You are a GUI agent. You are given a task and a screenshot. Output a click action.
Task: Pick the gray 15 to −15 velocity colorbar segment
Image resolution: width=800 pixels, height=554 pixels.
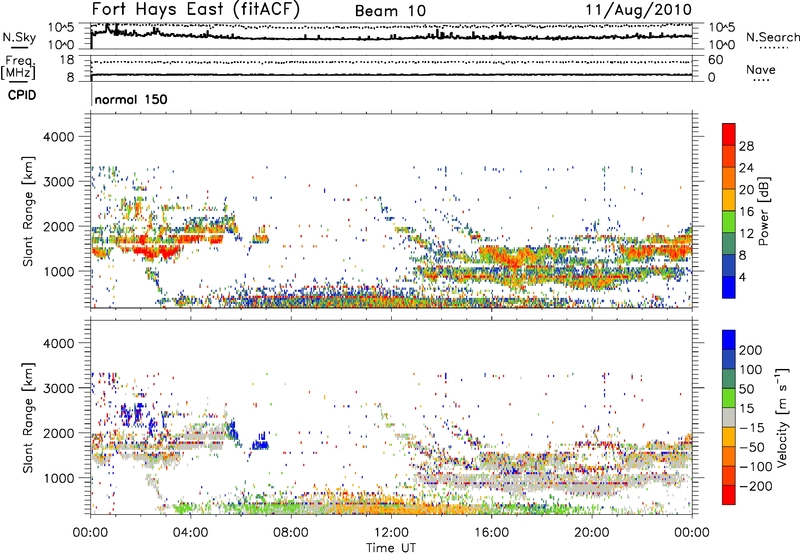point(729,418)
